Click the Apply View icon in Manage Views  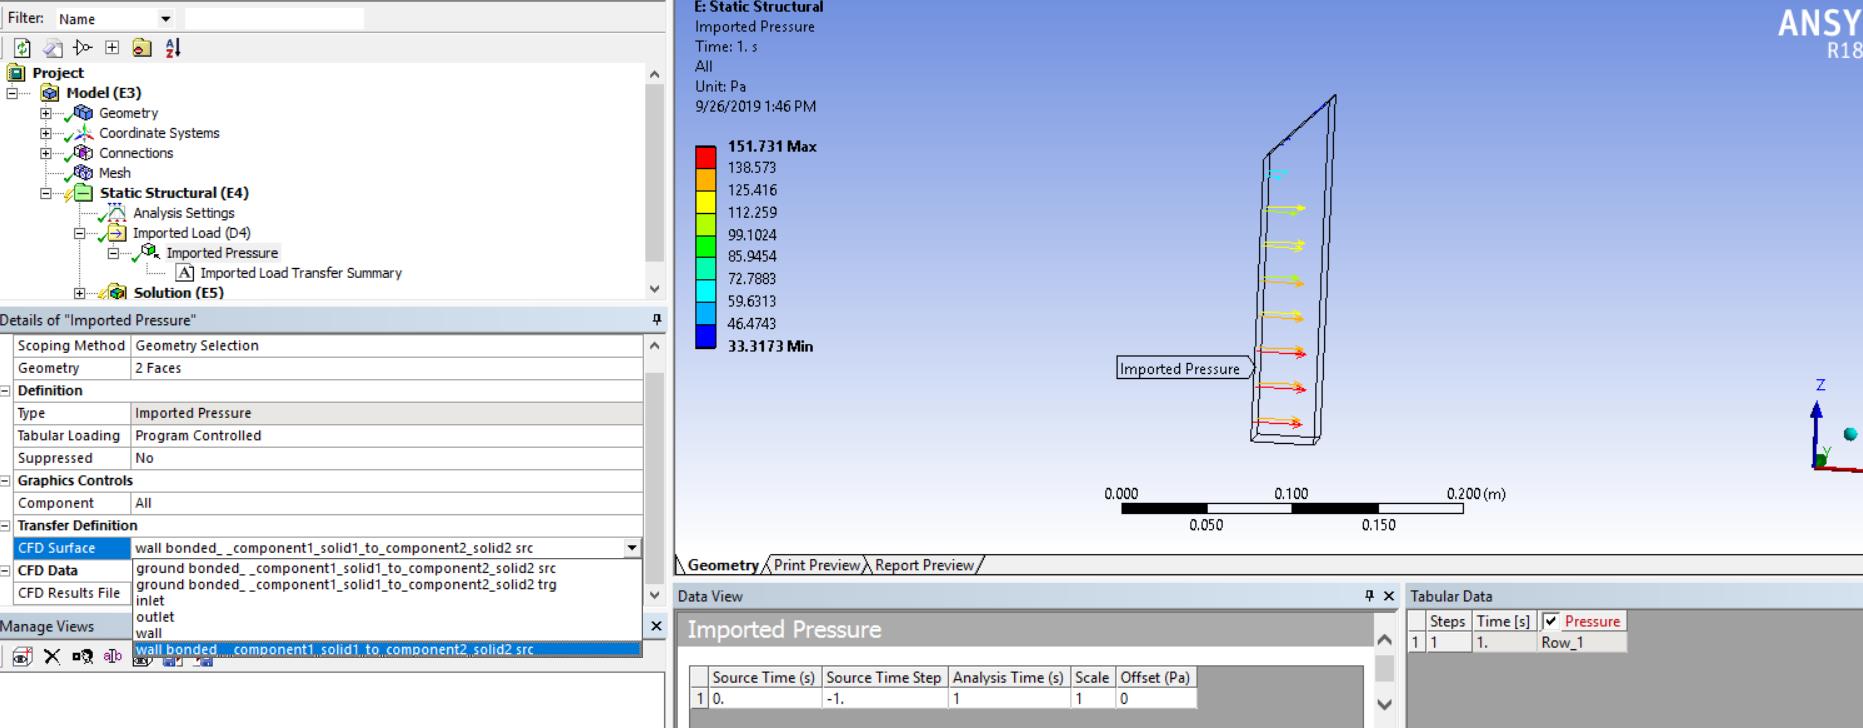[83, 656]
